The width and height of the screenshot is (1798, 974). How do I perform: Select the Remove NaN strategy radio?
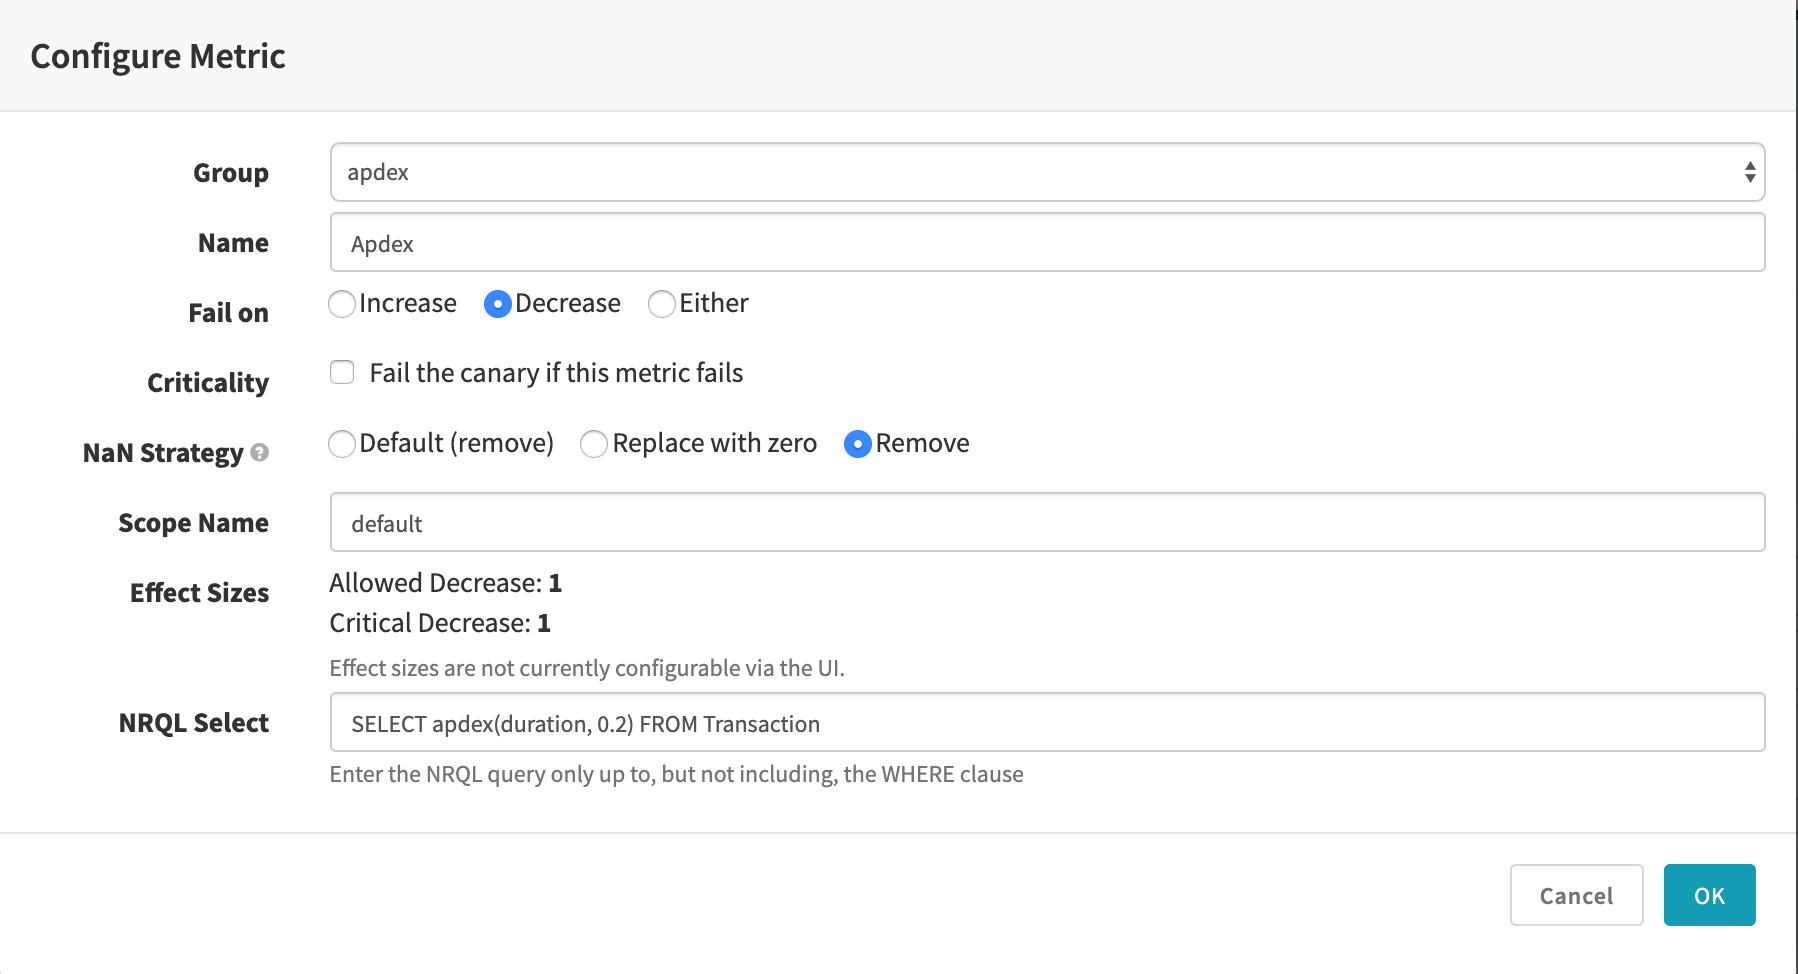tap(857, 444)
